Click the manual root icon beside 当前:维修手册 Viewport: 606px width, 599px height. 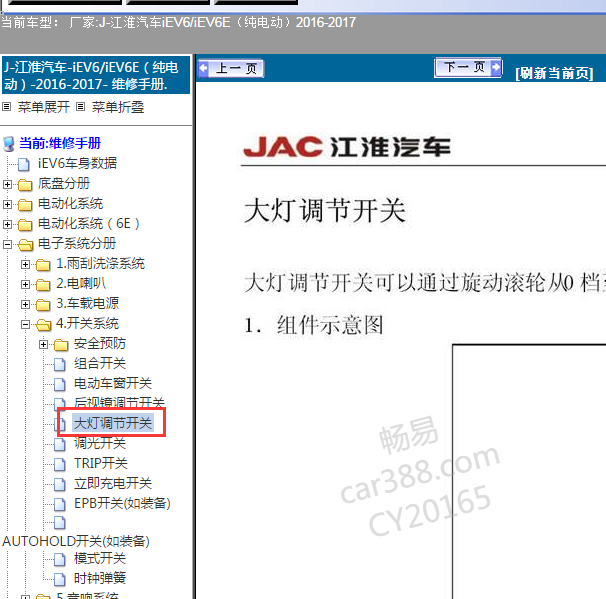click(9, 144)
